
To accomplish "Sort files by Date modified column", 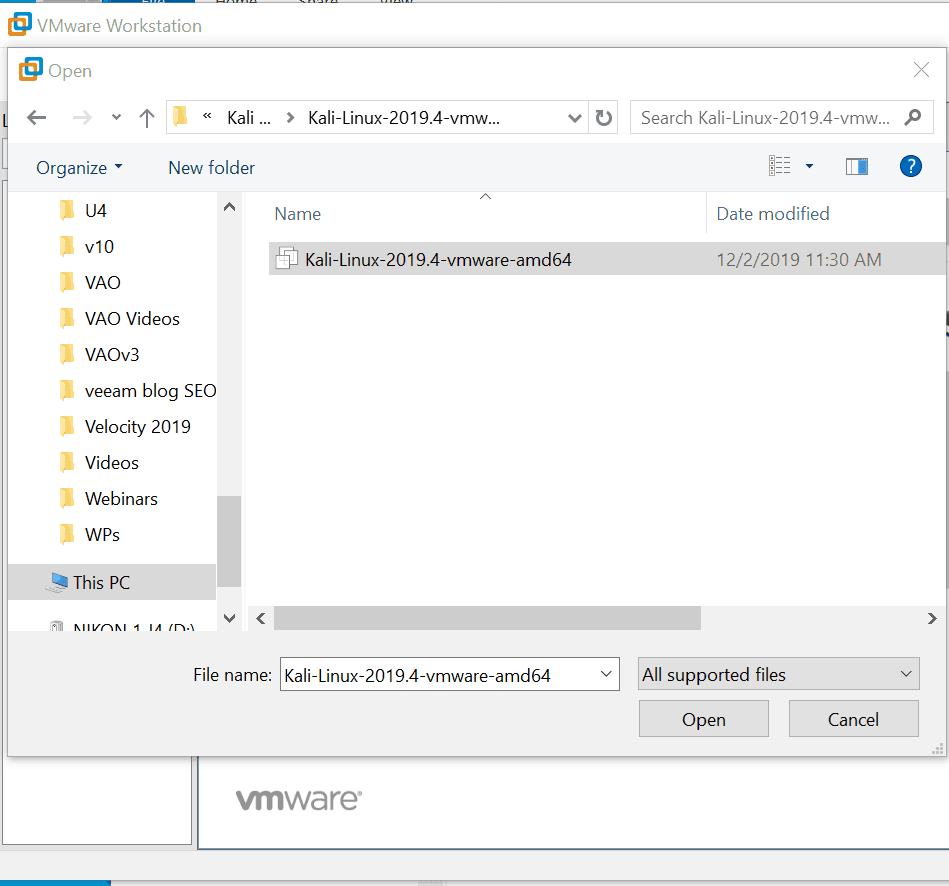I will (773, 214).
